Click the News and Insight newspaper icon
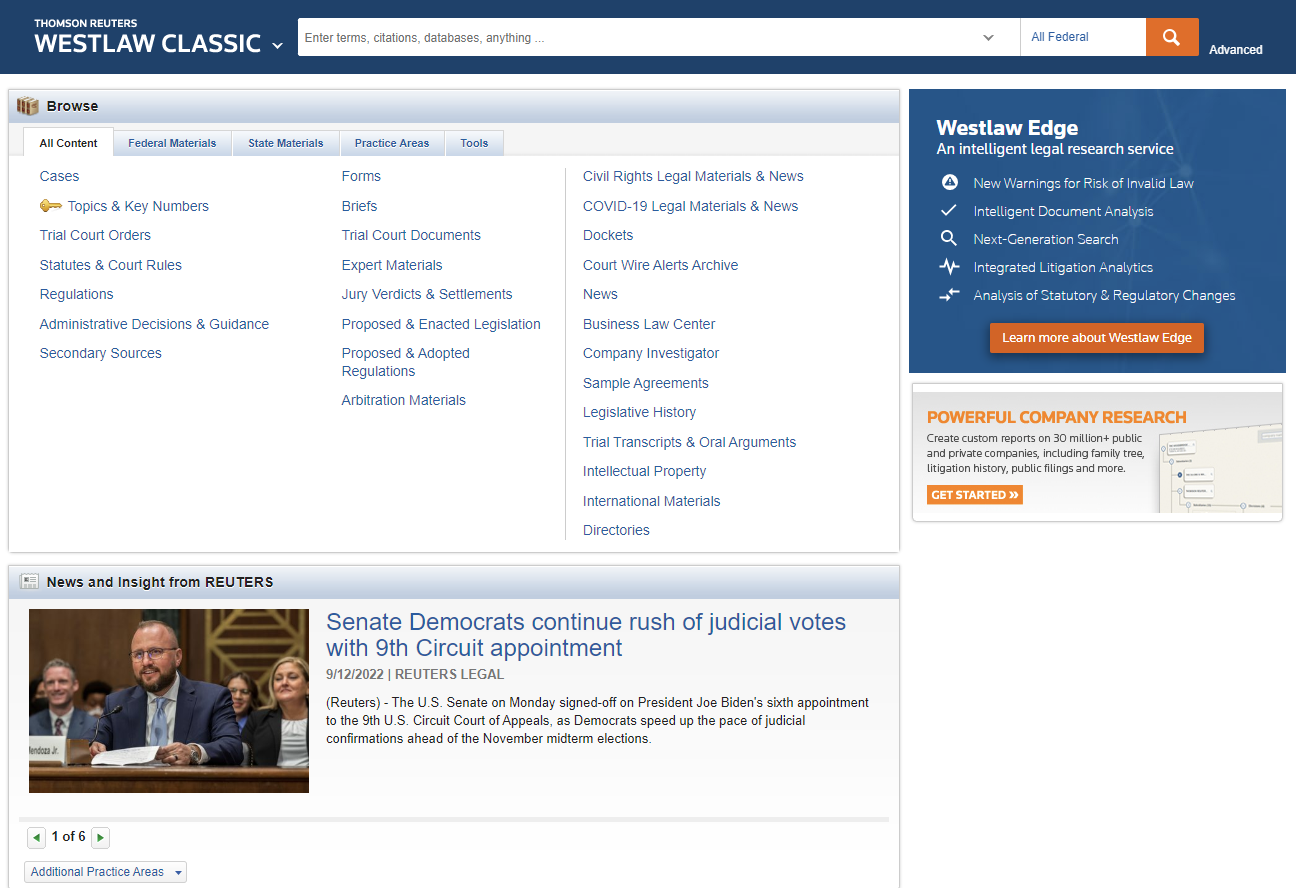The height and width of the screenshot is (888, 1296). click(29, 582)
